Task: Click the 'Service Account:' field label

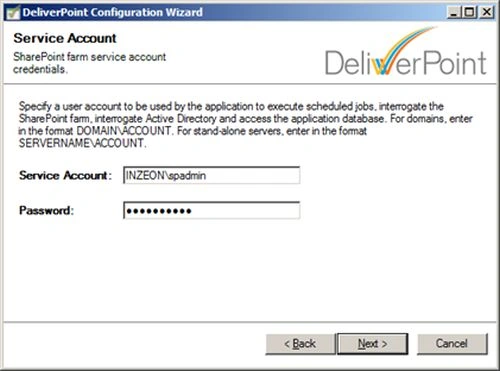Action: pyautogui.click(x=65, y=176)
